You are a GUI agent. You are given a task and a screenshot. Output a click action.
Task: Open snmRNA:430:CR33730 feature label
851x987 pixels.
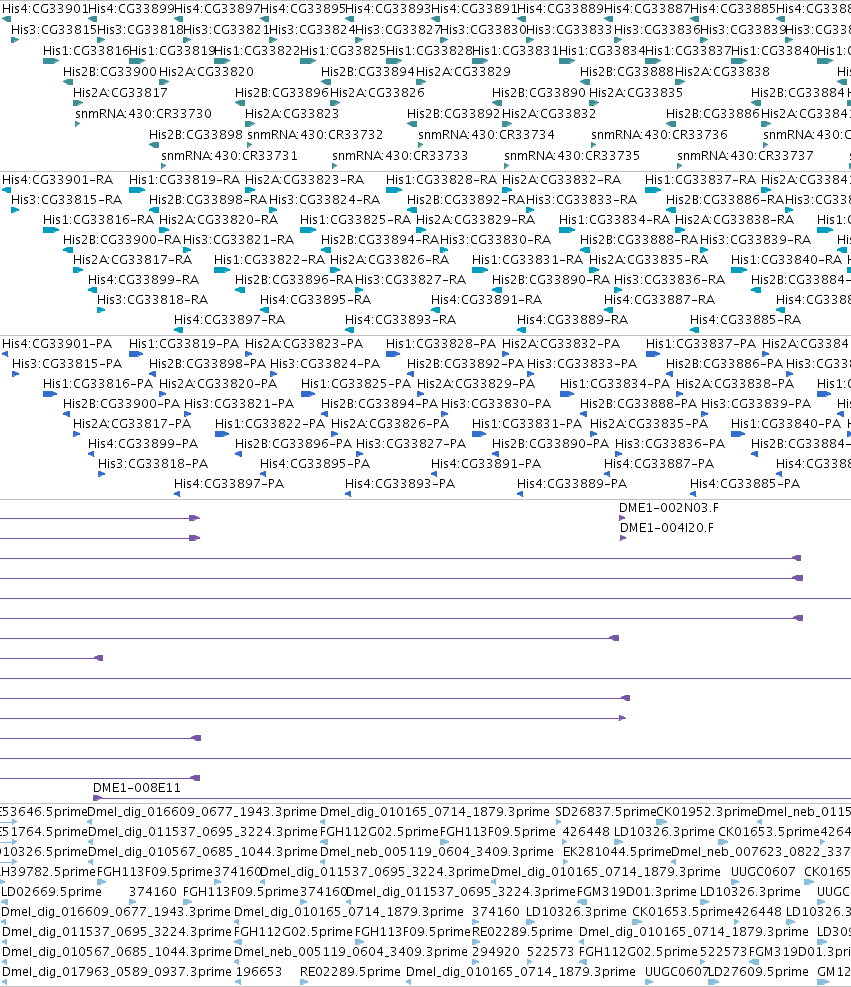tap(144, 113)
